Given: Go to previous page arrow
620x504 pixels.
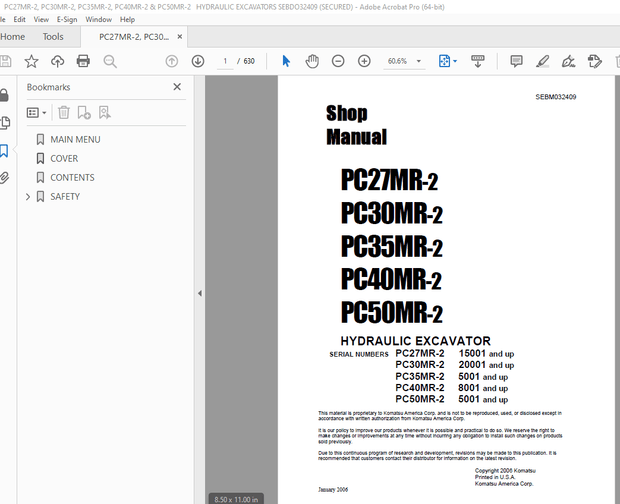Looking at the screenshot, I should coord(172,61).
